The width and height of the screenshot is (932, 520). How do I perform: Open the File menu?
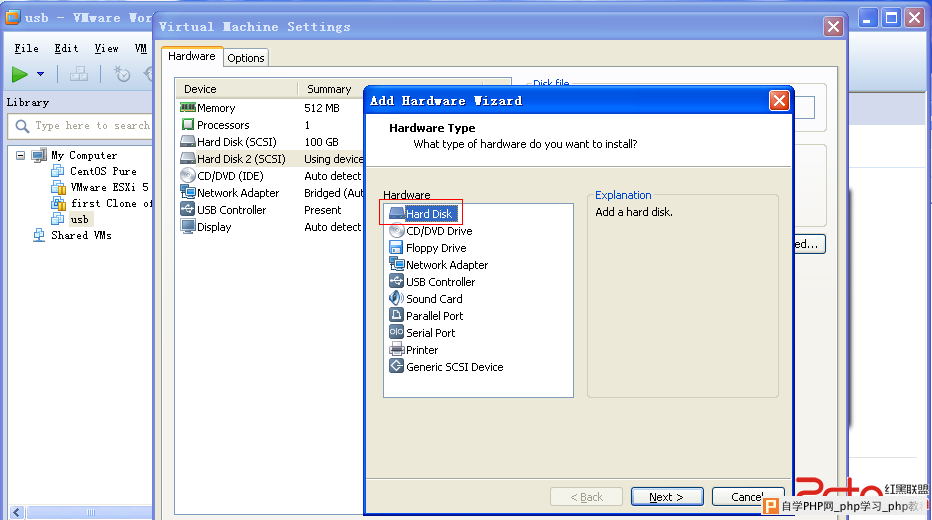click(x=27, y=49)
